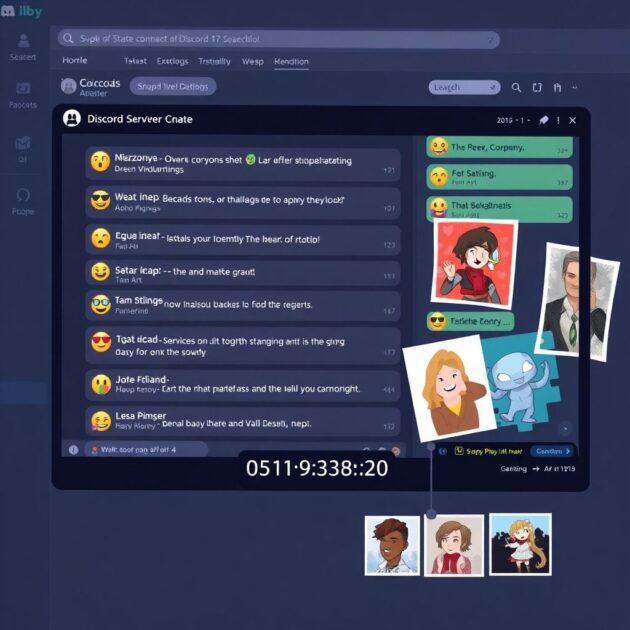Switch to the Exstlogs tab
The height and width of the screenshot is (630, 630).
(x=172, y=61)
